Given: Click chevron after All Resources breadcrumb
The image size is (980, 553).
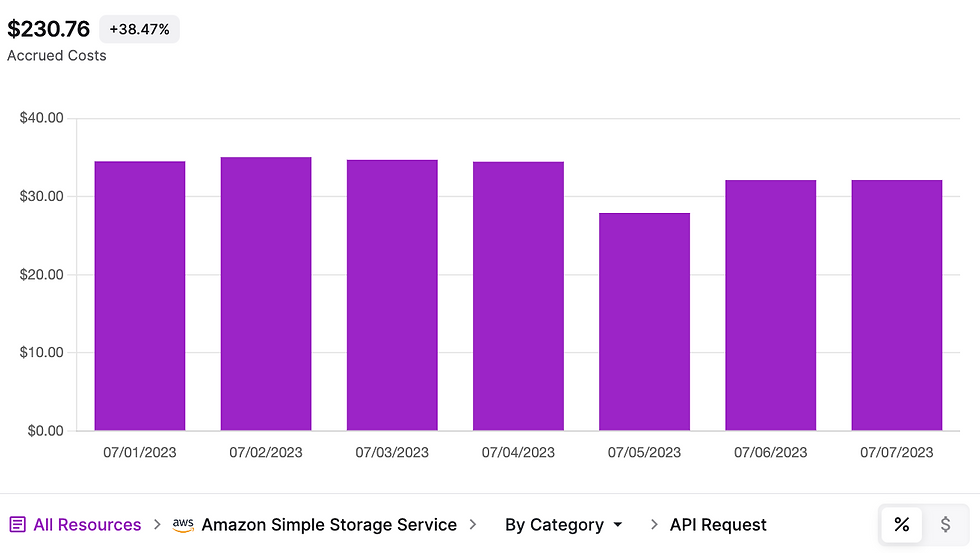Looking at the screenshot, I should click(x=158, y=524).
